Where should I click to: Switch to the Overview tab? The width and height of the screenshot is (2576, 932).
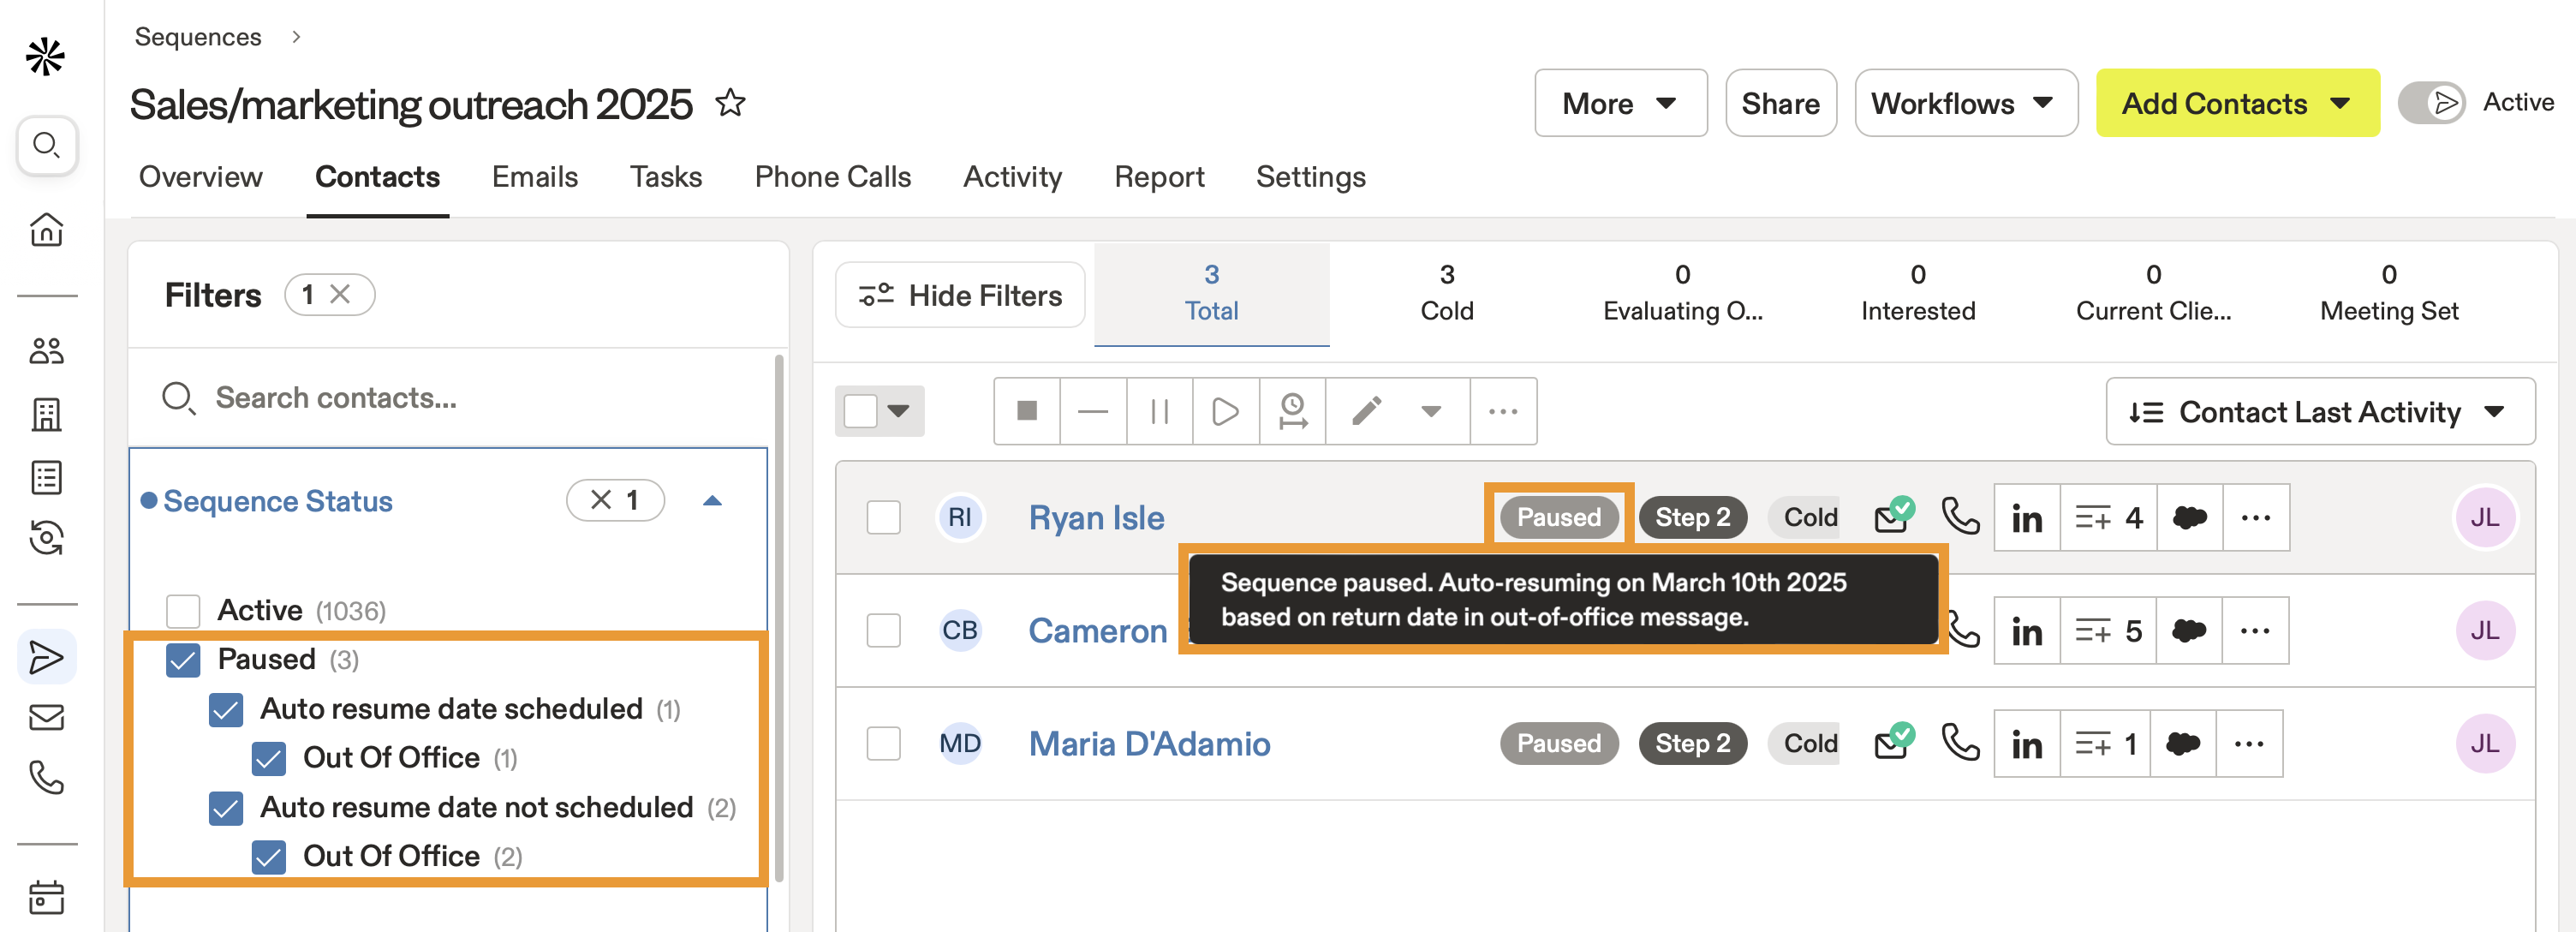coord(200,177)
